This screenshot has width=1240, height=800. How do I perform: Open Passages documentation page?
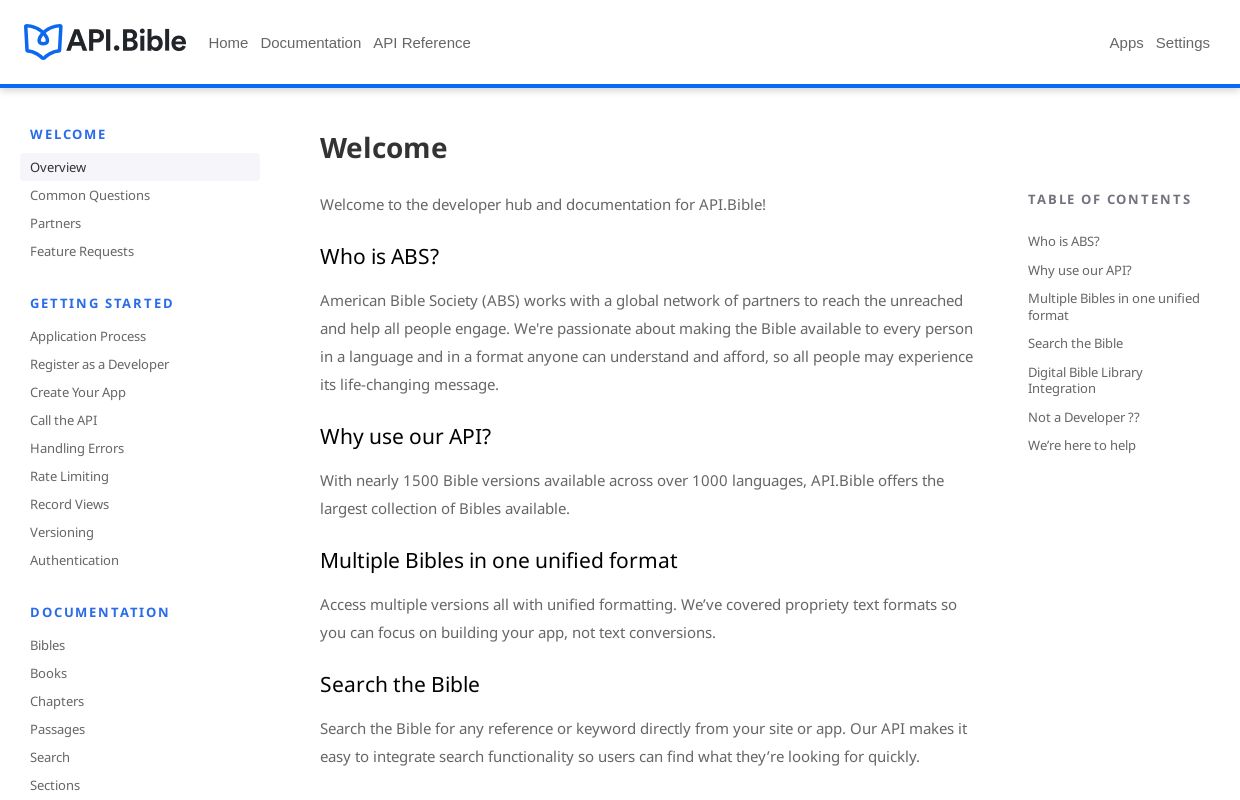point(57,729)
